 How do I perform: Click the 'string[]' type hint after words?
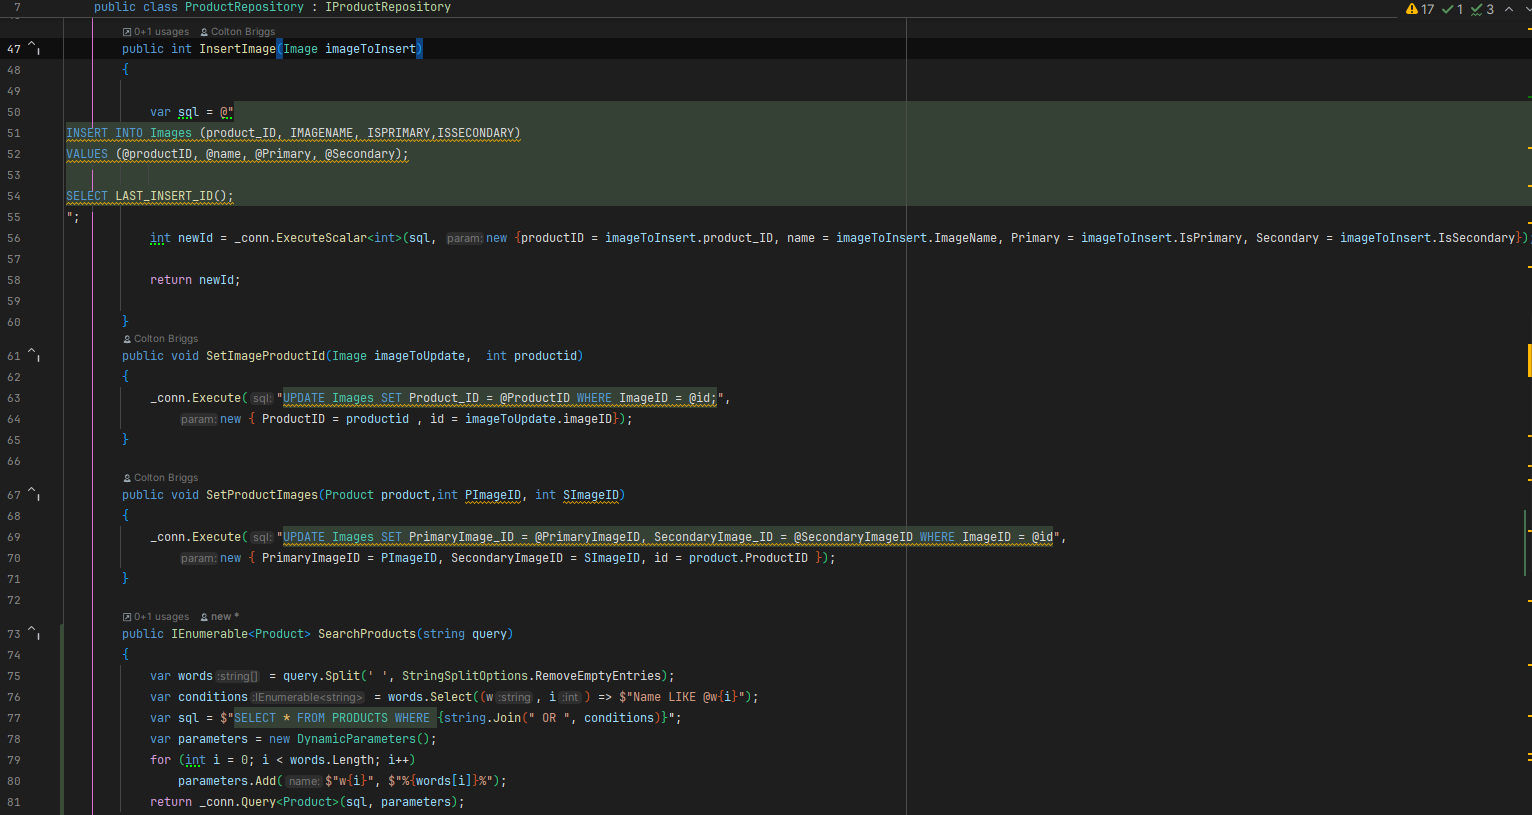click(x=238, y=676)
